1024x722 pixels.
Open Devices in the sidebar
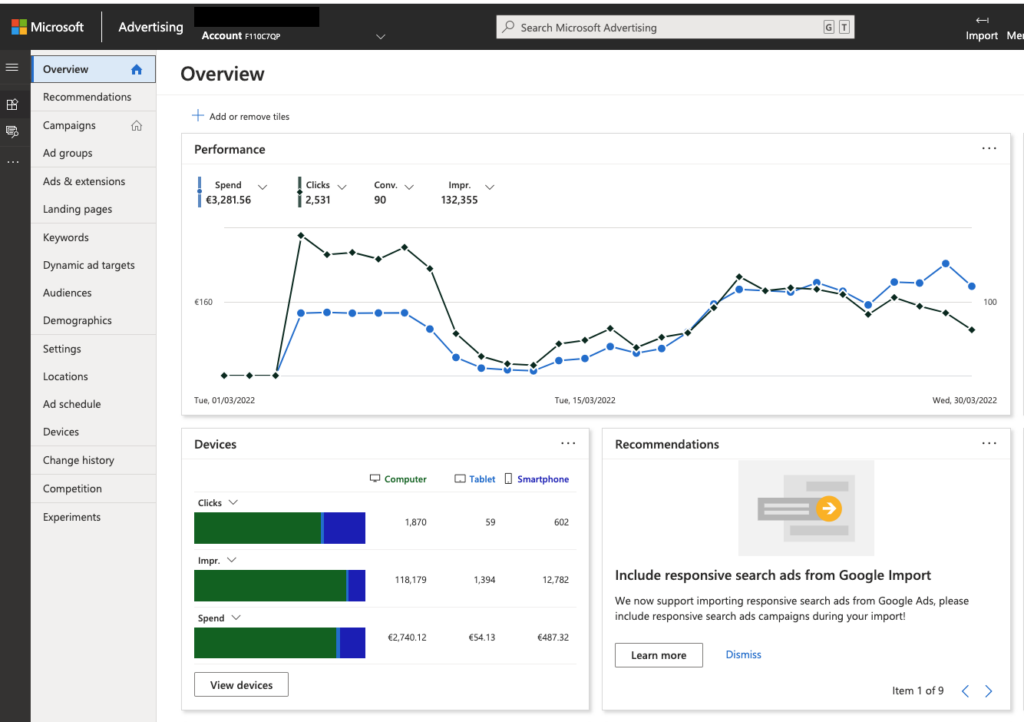[93, 432]
